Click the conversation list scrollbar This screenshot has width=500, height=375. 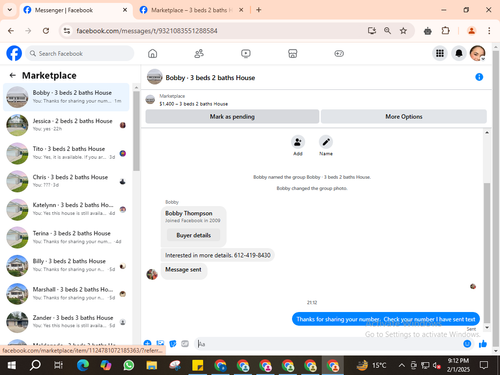(136, 131)
